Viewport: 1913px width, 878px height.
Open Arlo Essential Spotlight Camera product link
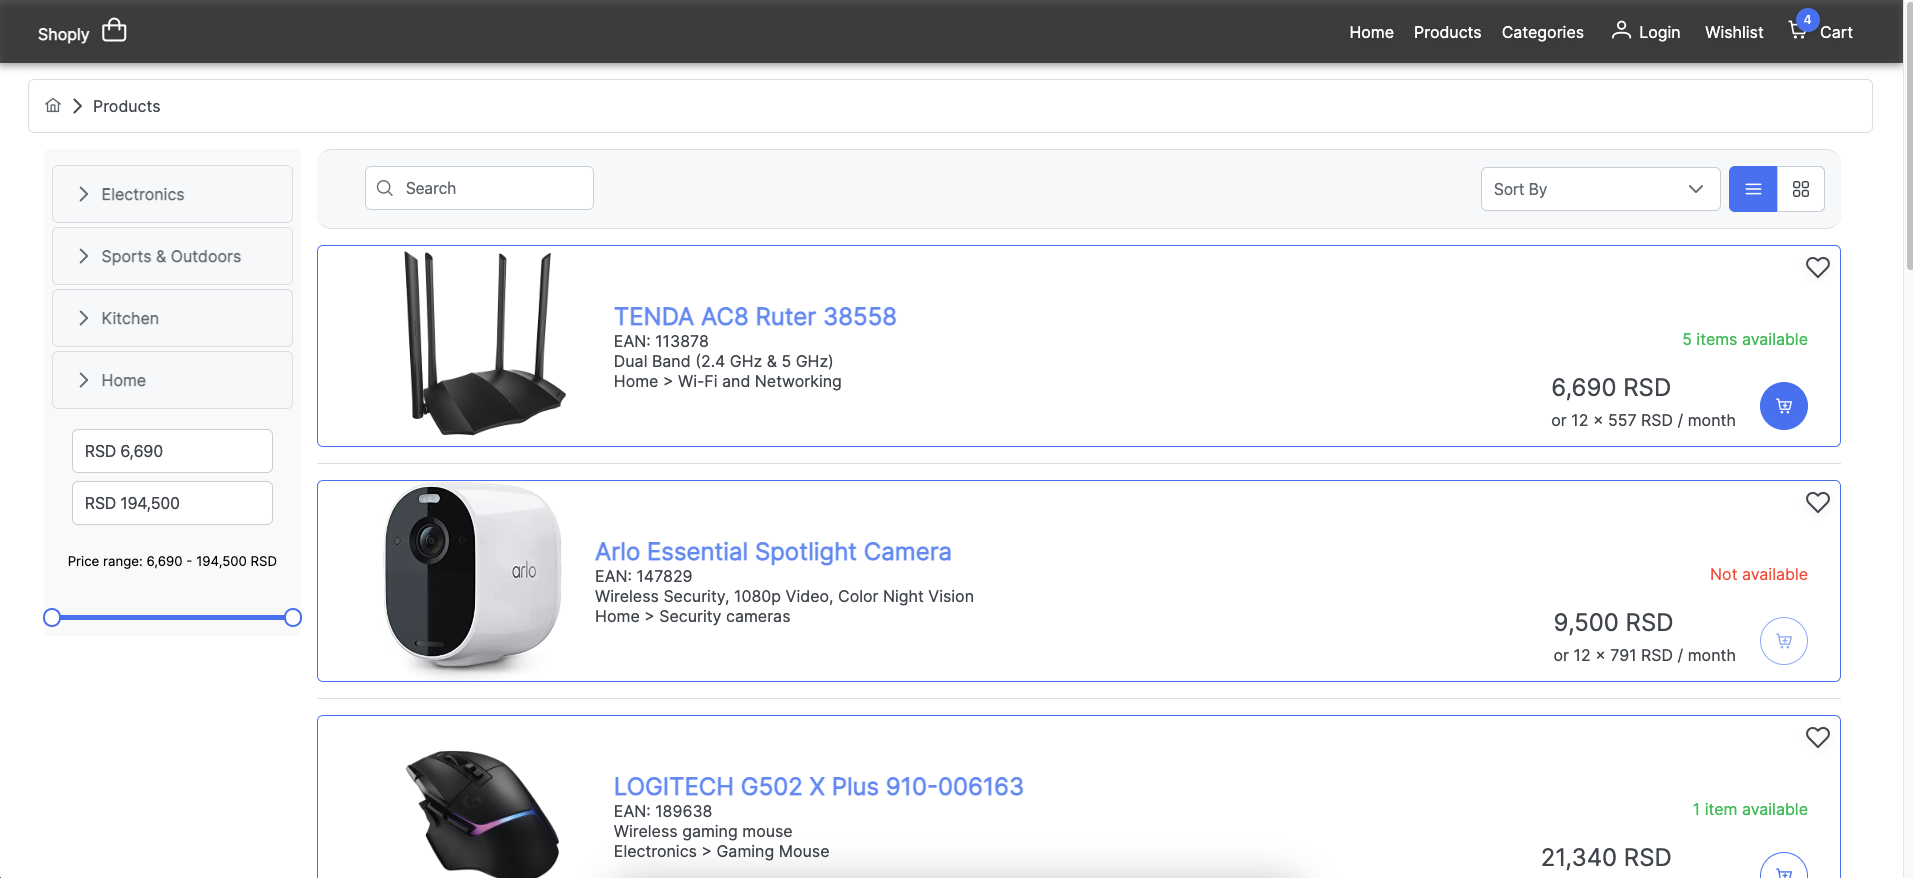tap(773, 551)
